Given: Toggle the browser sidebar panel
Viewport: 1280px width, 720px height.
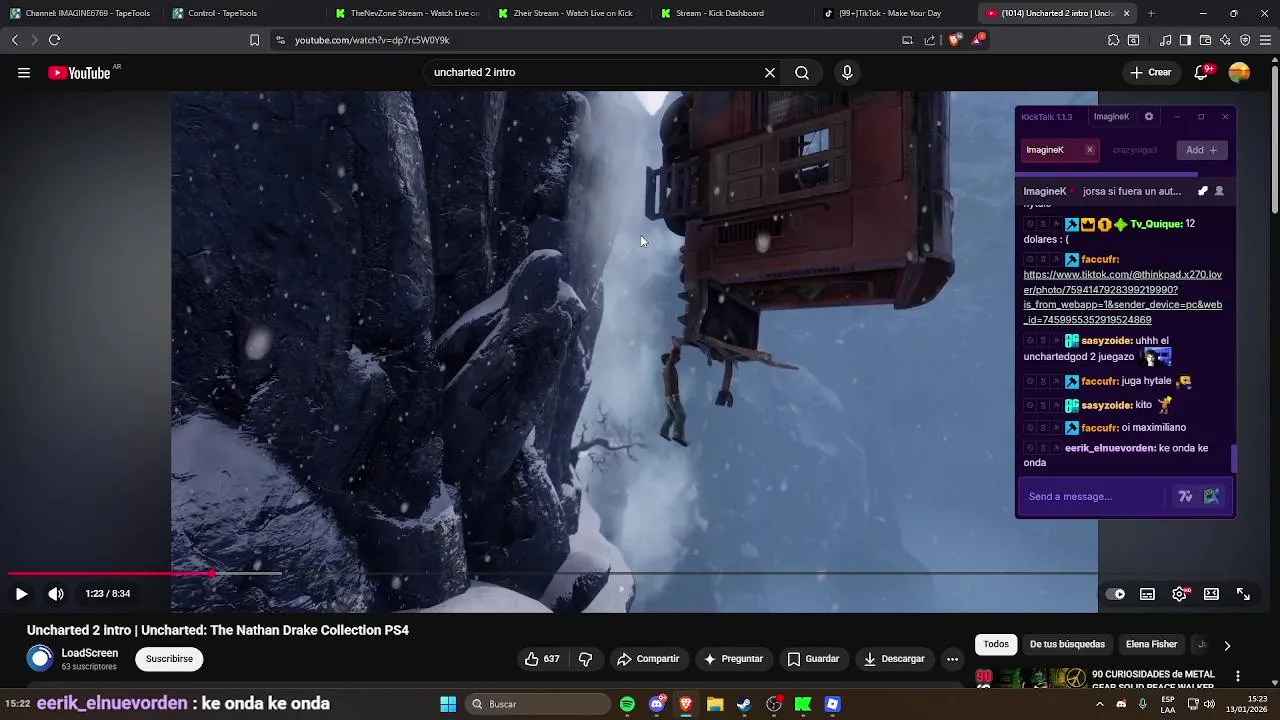Looking at the screenshot, I should 1185,40.
